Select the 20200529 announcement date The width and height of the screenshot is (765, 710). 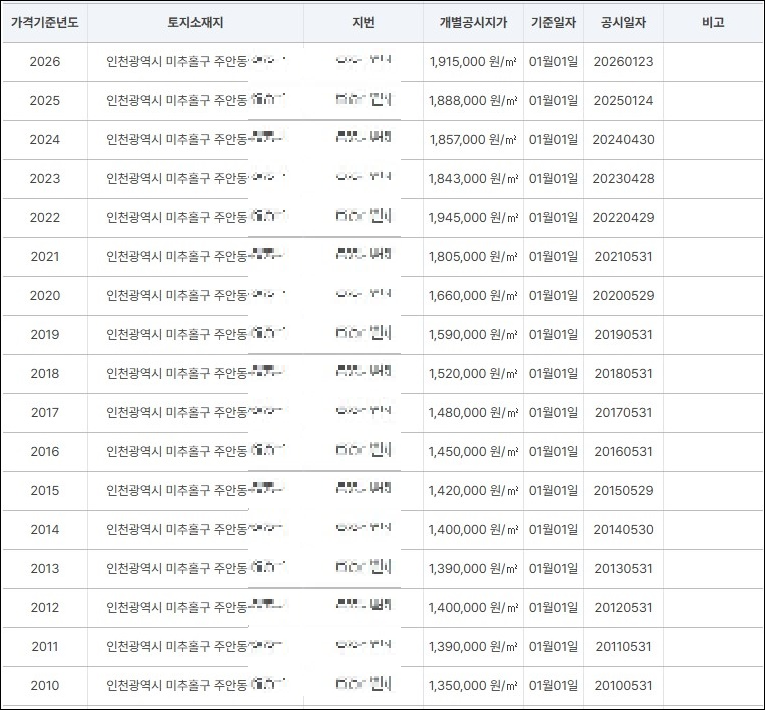pyautogui.click(x=623, y=295)
